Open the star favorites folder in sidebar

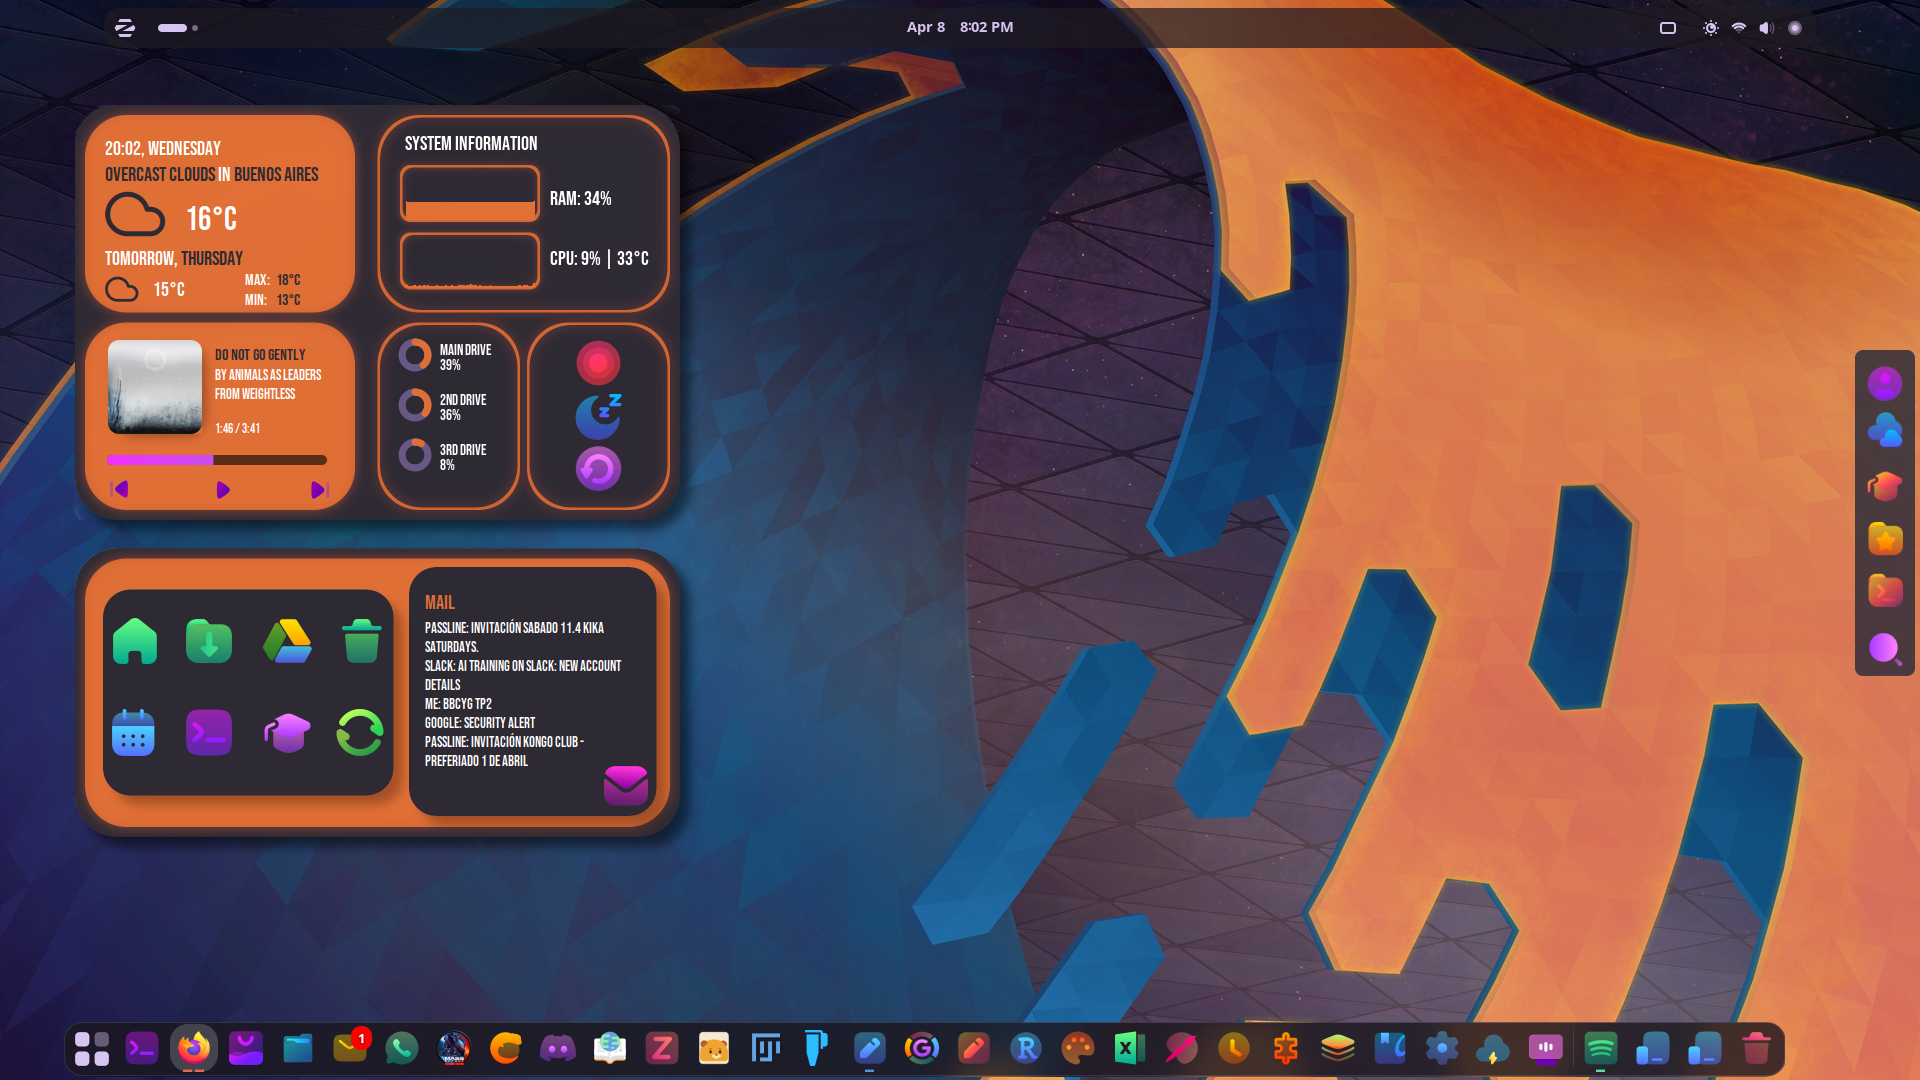pyautogui.click(x=1885, y=539)
